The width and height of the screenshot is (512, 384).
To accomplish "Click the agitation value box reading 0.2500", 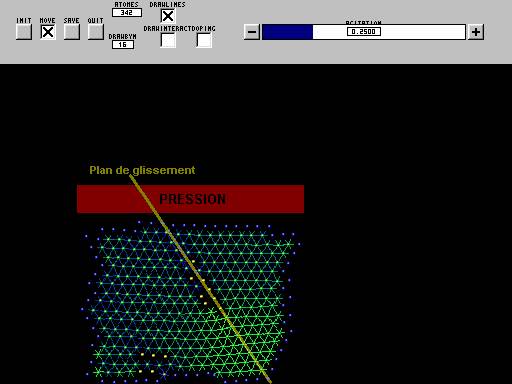I will click(364, 32).
